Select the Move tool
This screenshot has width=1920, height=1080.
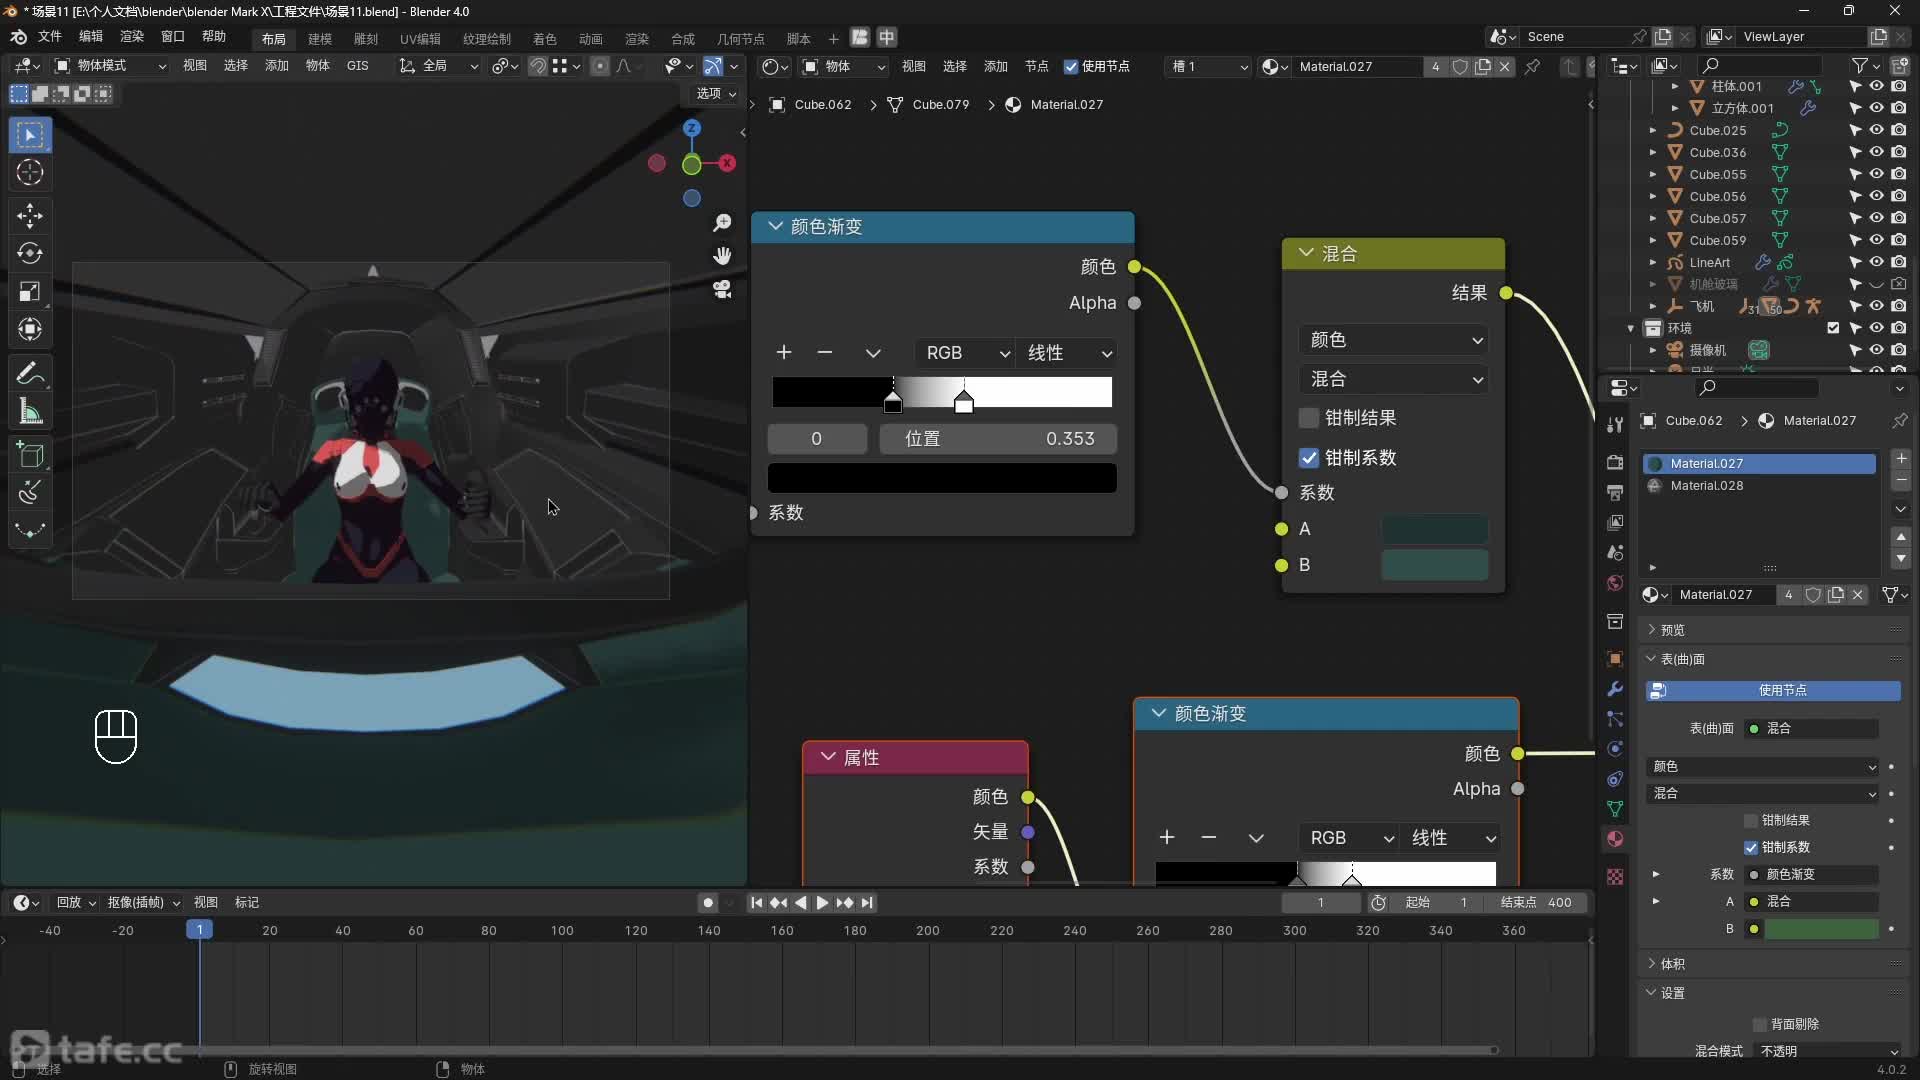pyautogui.click(x=30, y=215)
